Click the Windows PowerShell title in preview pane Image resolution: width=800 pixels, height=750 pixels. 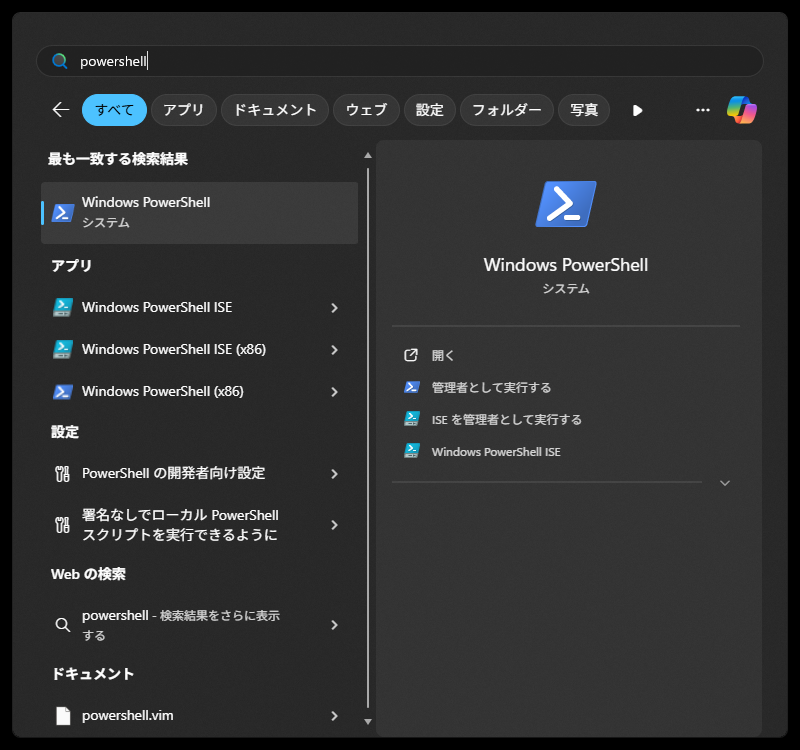pos(566,265)
